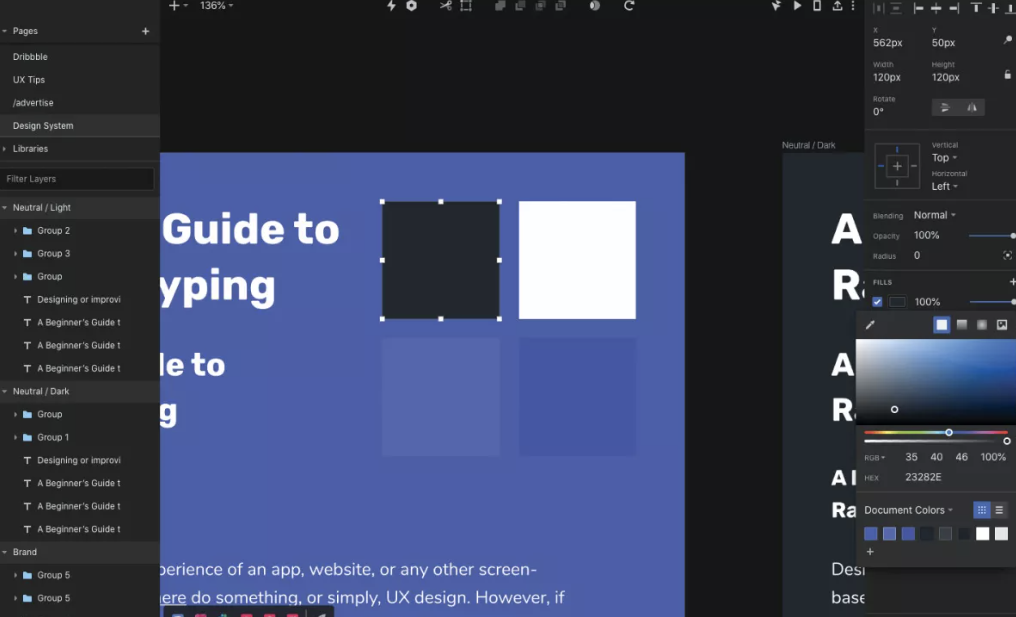Uncheck the fill visibility checkbox

tap(878, 302)
